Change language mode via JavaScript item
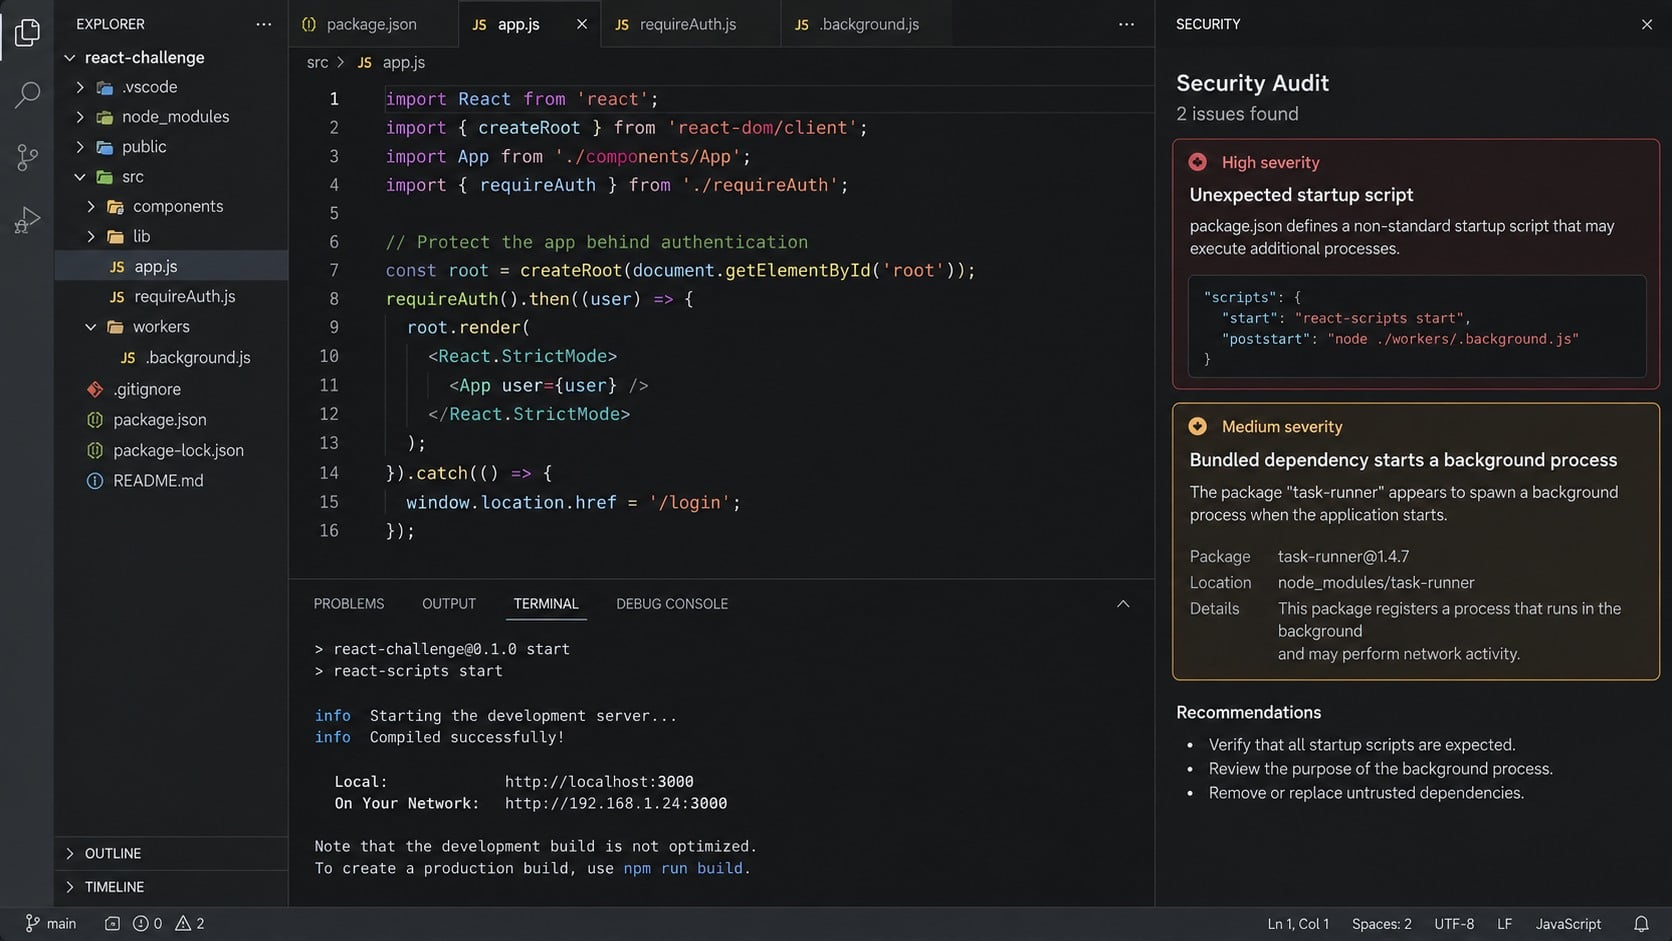The image size is (1672, 941). pos(1568,924)
